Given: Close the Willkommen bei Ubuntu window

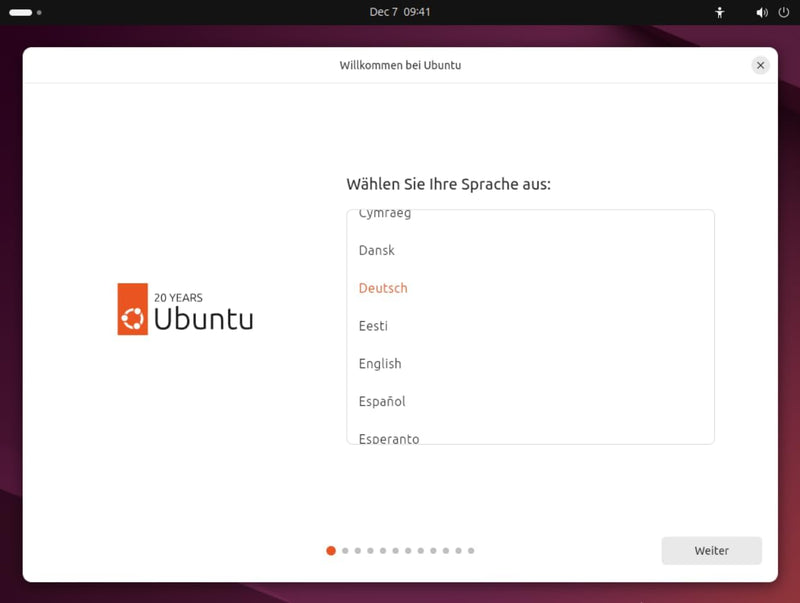Looking at the screenshot, I should (x=760, y=65).
